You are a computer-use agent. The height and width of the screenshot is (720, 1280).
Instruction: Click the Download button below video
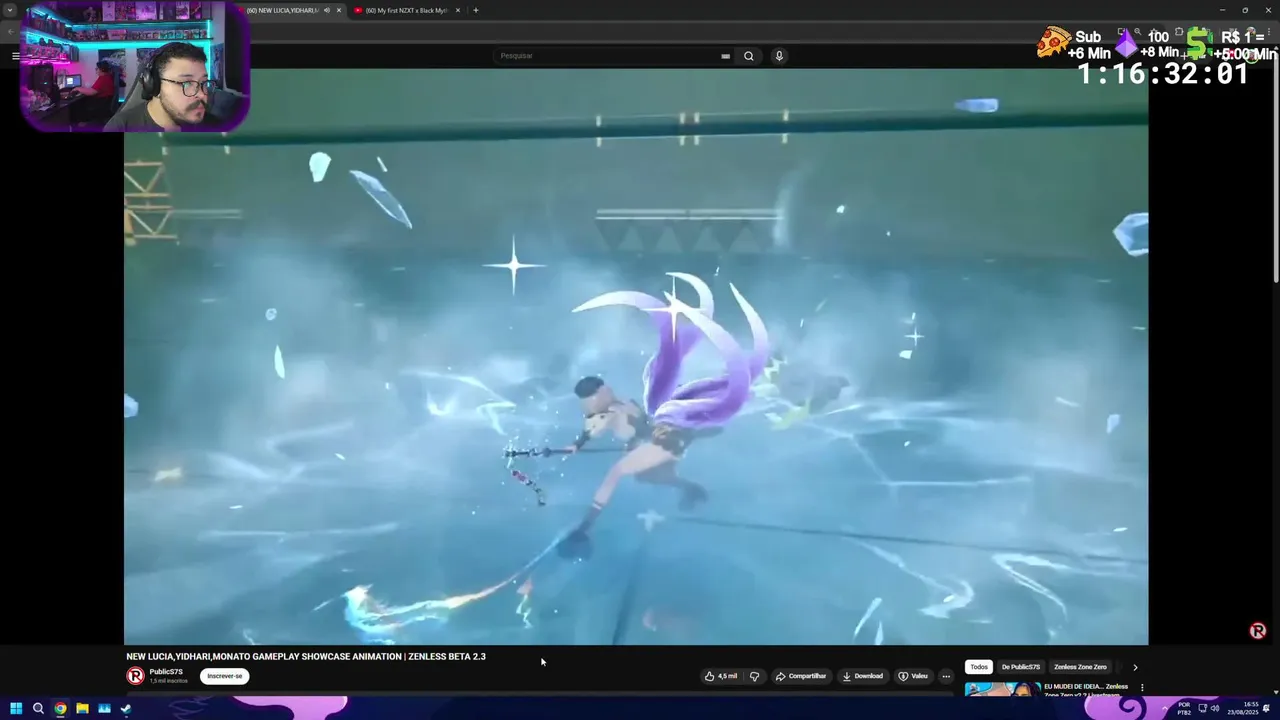click(x=862, y=676)
